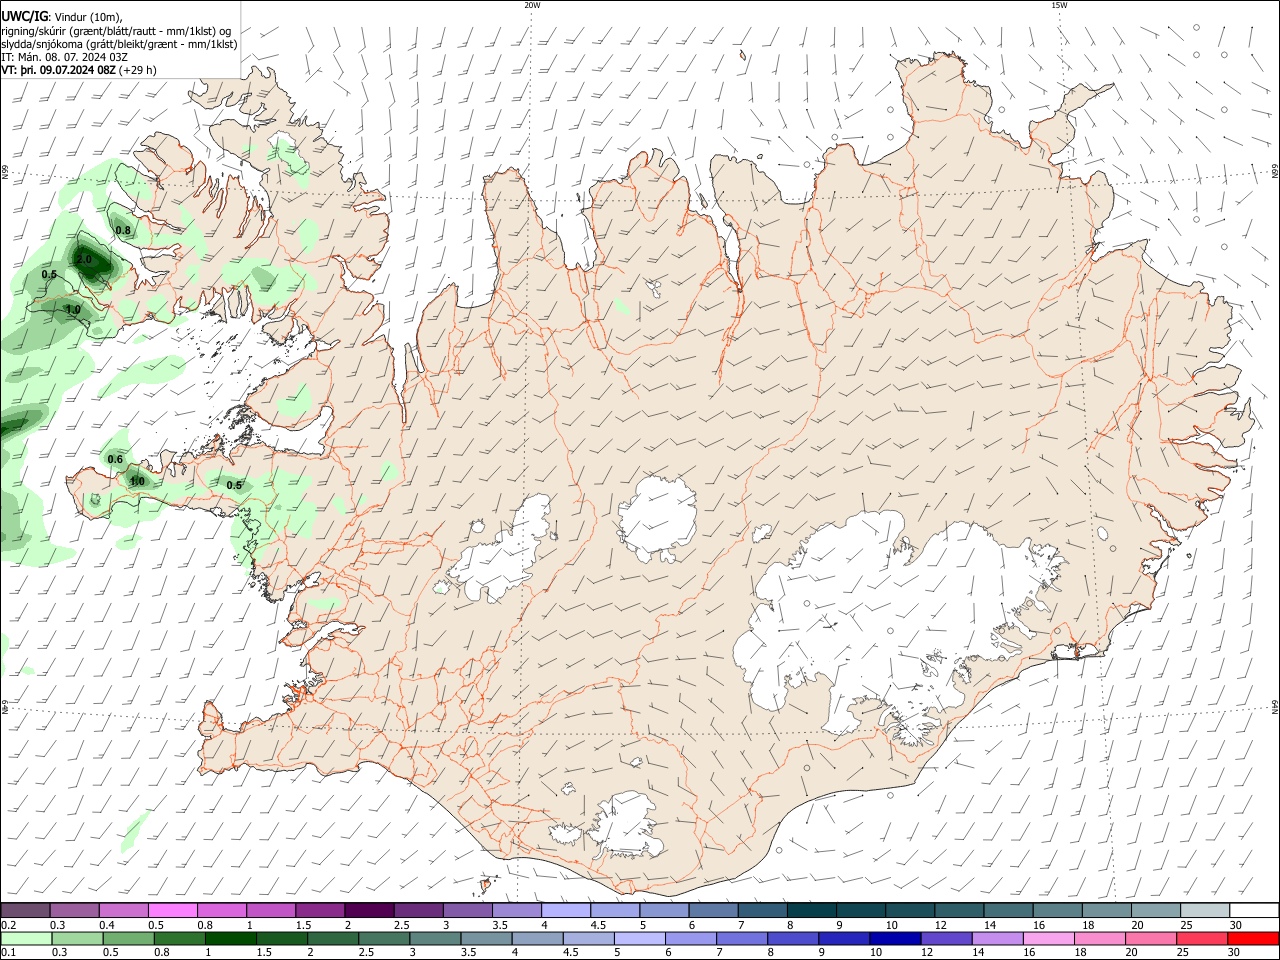Click the 0.6 precipitation value near Snæfellsnes

115,459
